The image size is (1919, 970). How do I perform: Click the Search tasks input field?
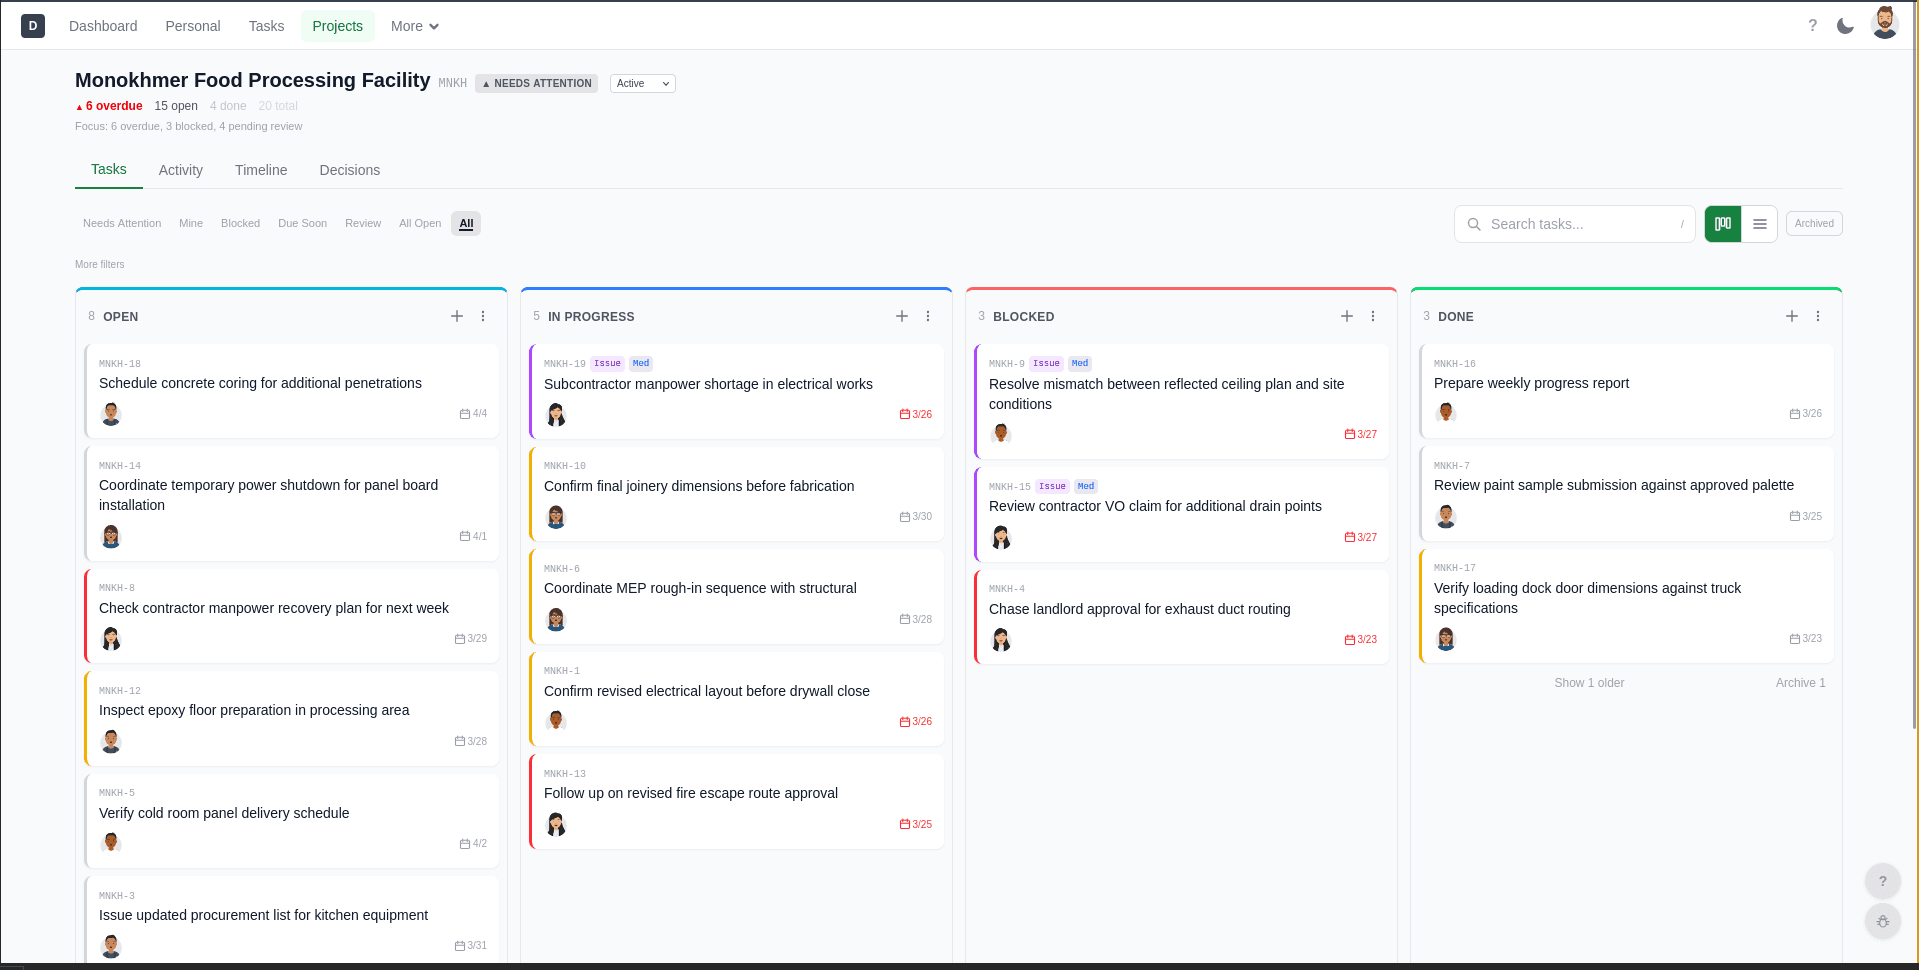1574,224
